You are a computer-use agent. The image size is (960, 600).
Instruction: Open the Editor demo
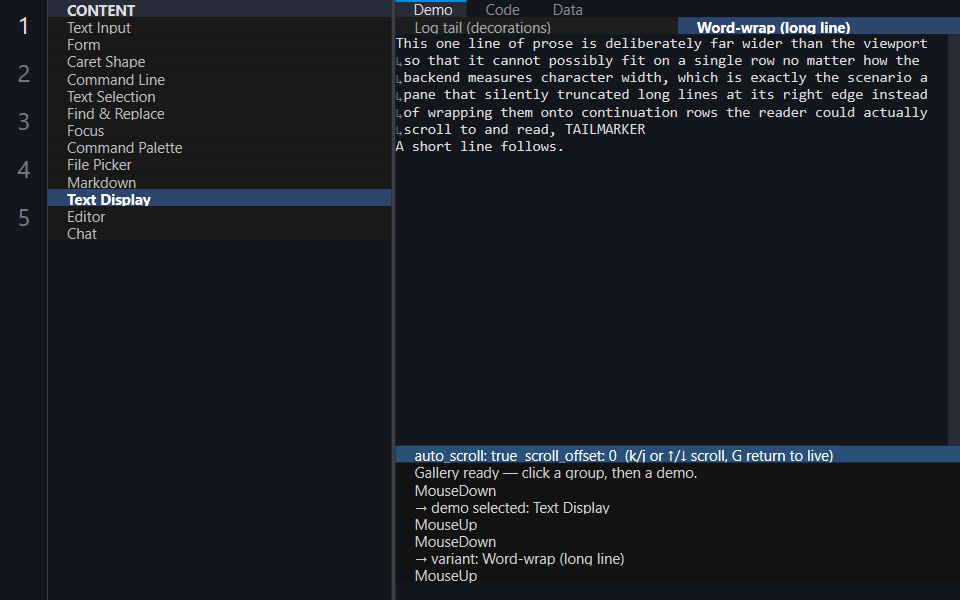pyautogui.click(x=219, y=217)
